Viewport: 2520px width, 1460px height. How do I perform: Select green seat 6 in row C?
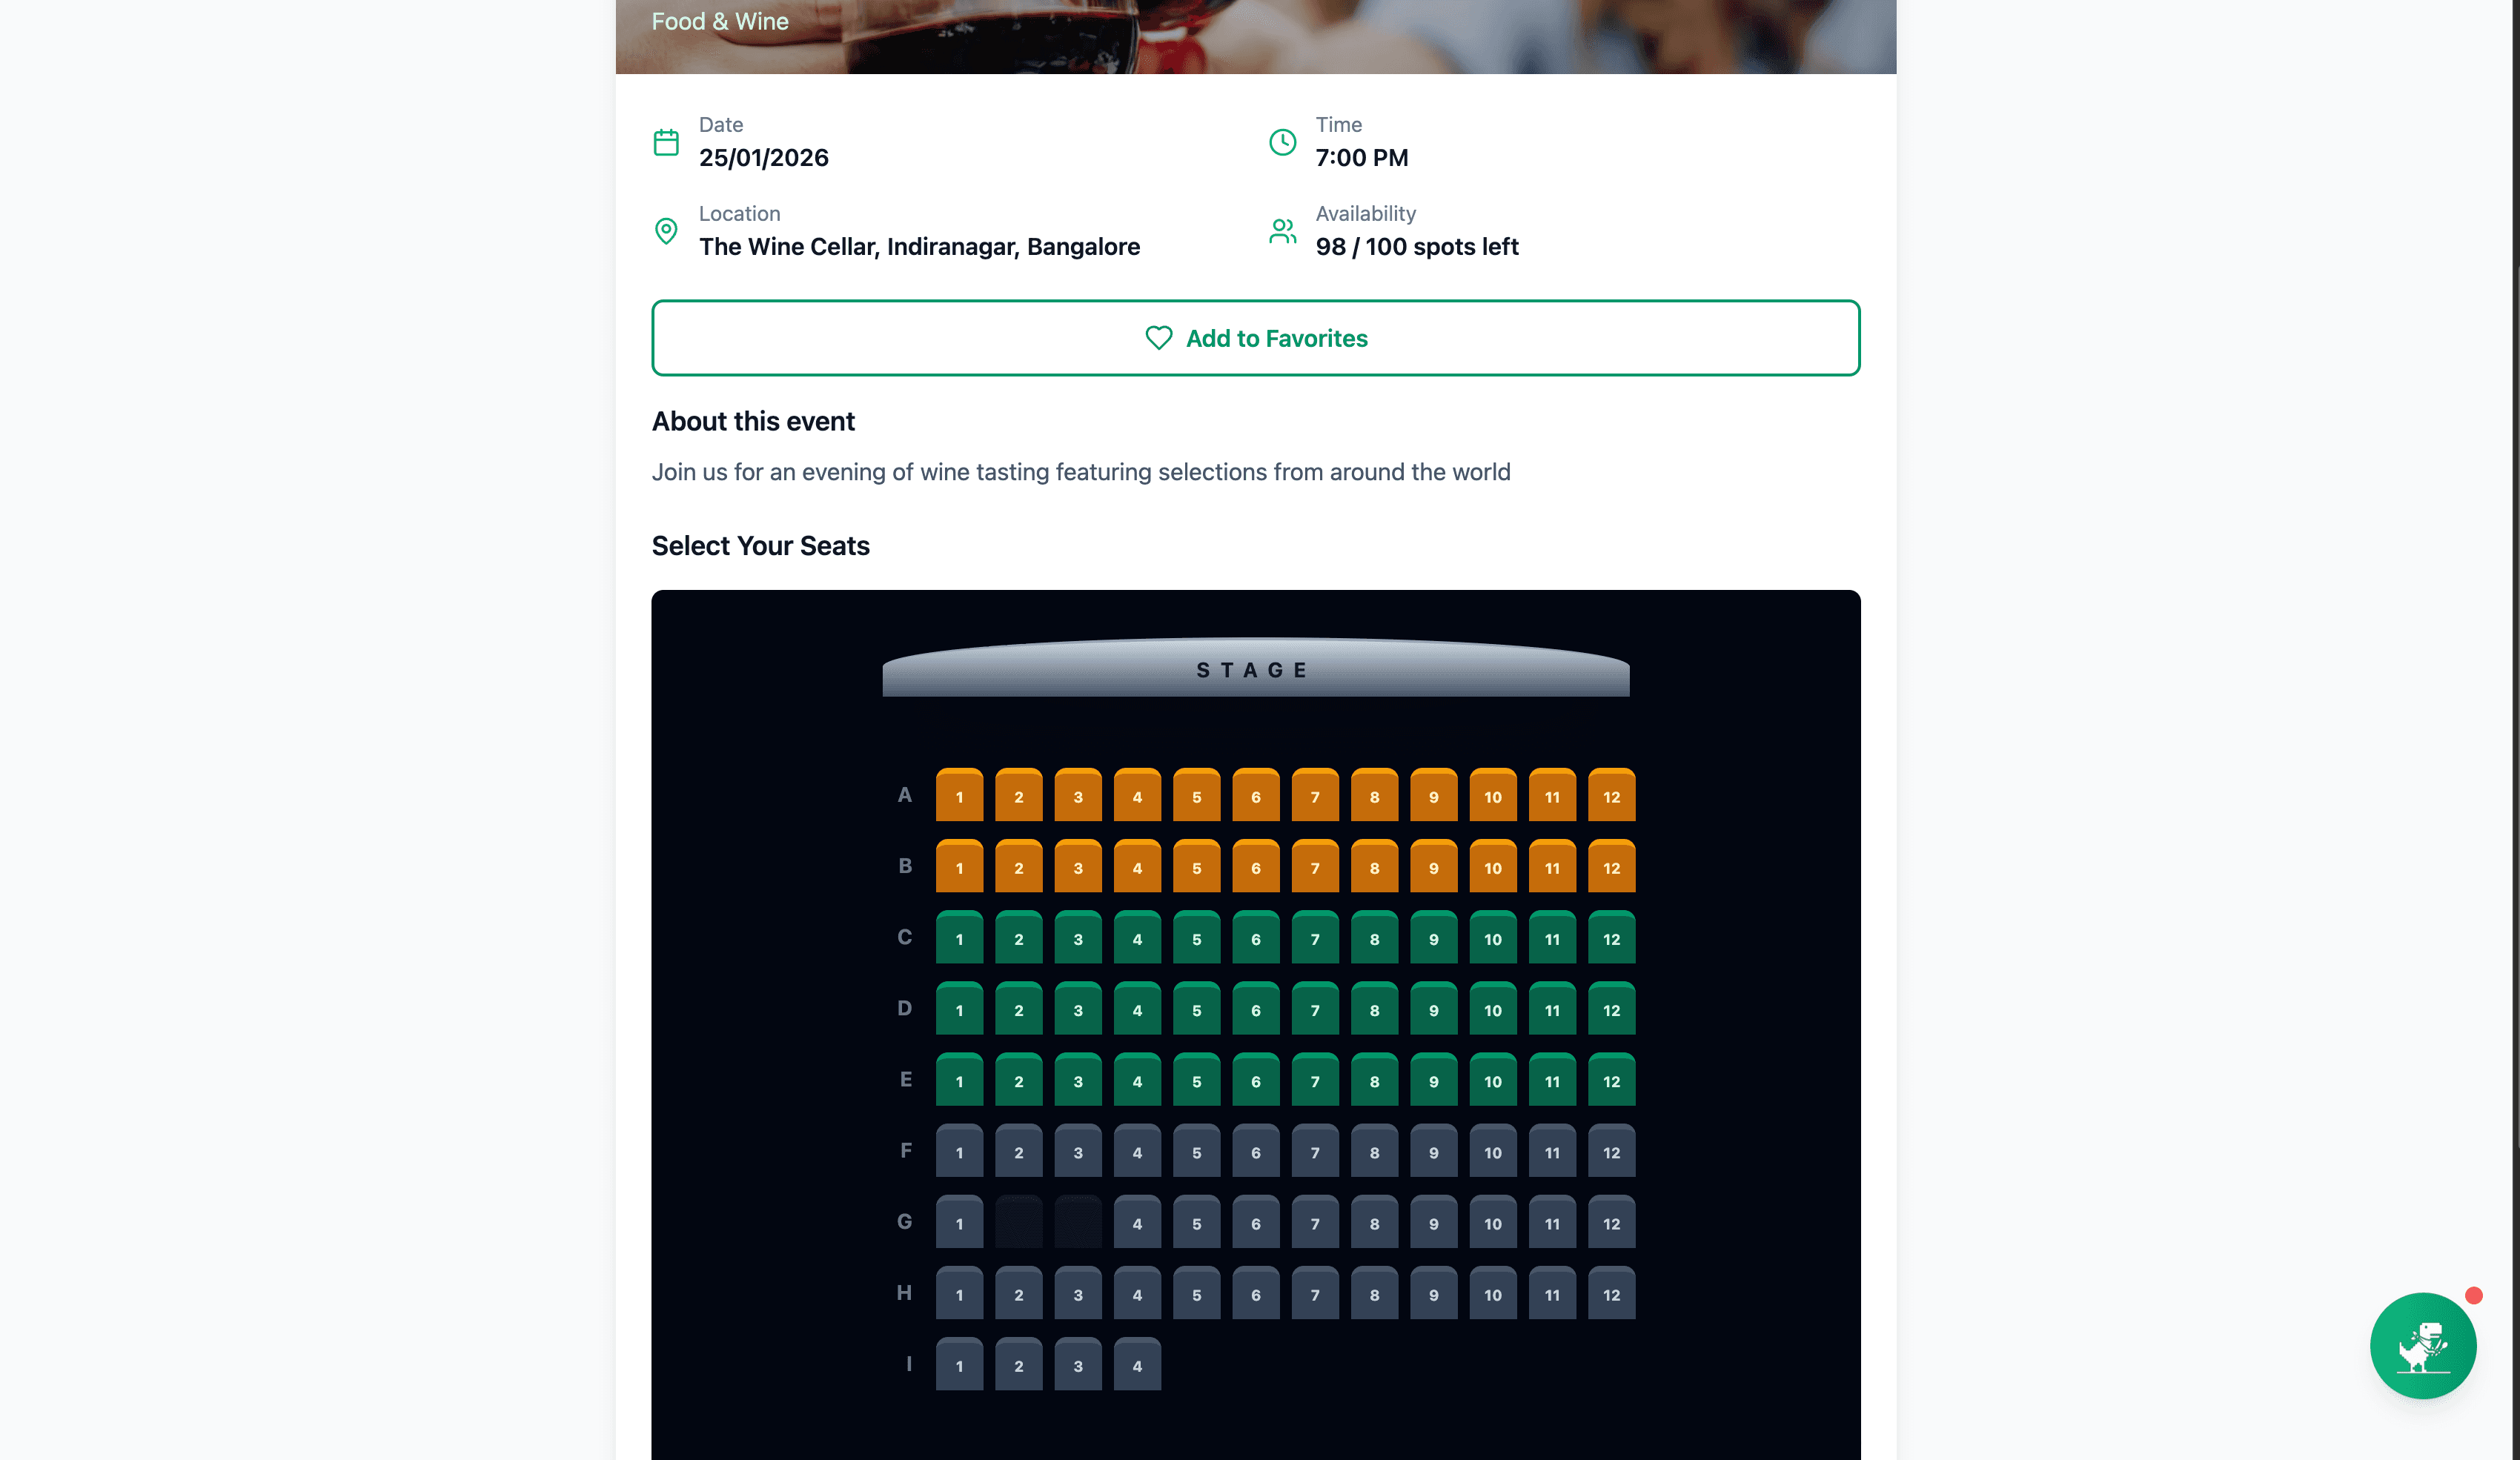click(1255, 938)
